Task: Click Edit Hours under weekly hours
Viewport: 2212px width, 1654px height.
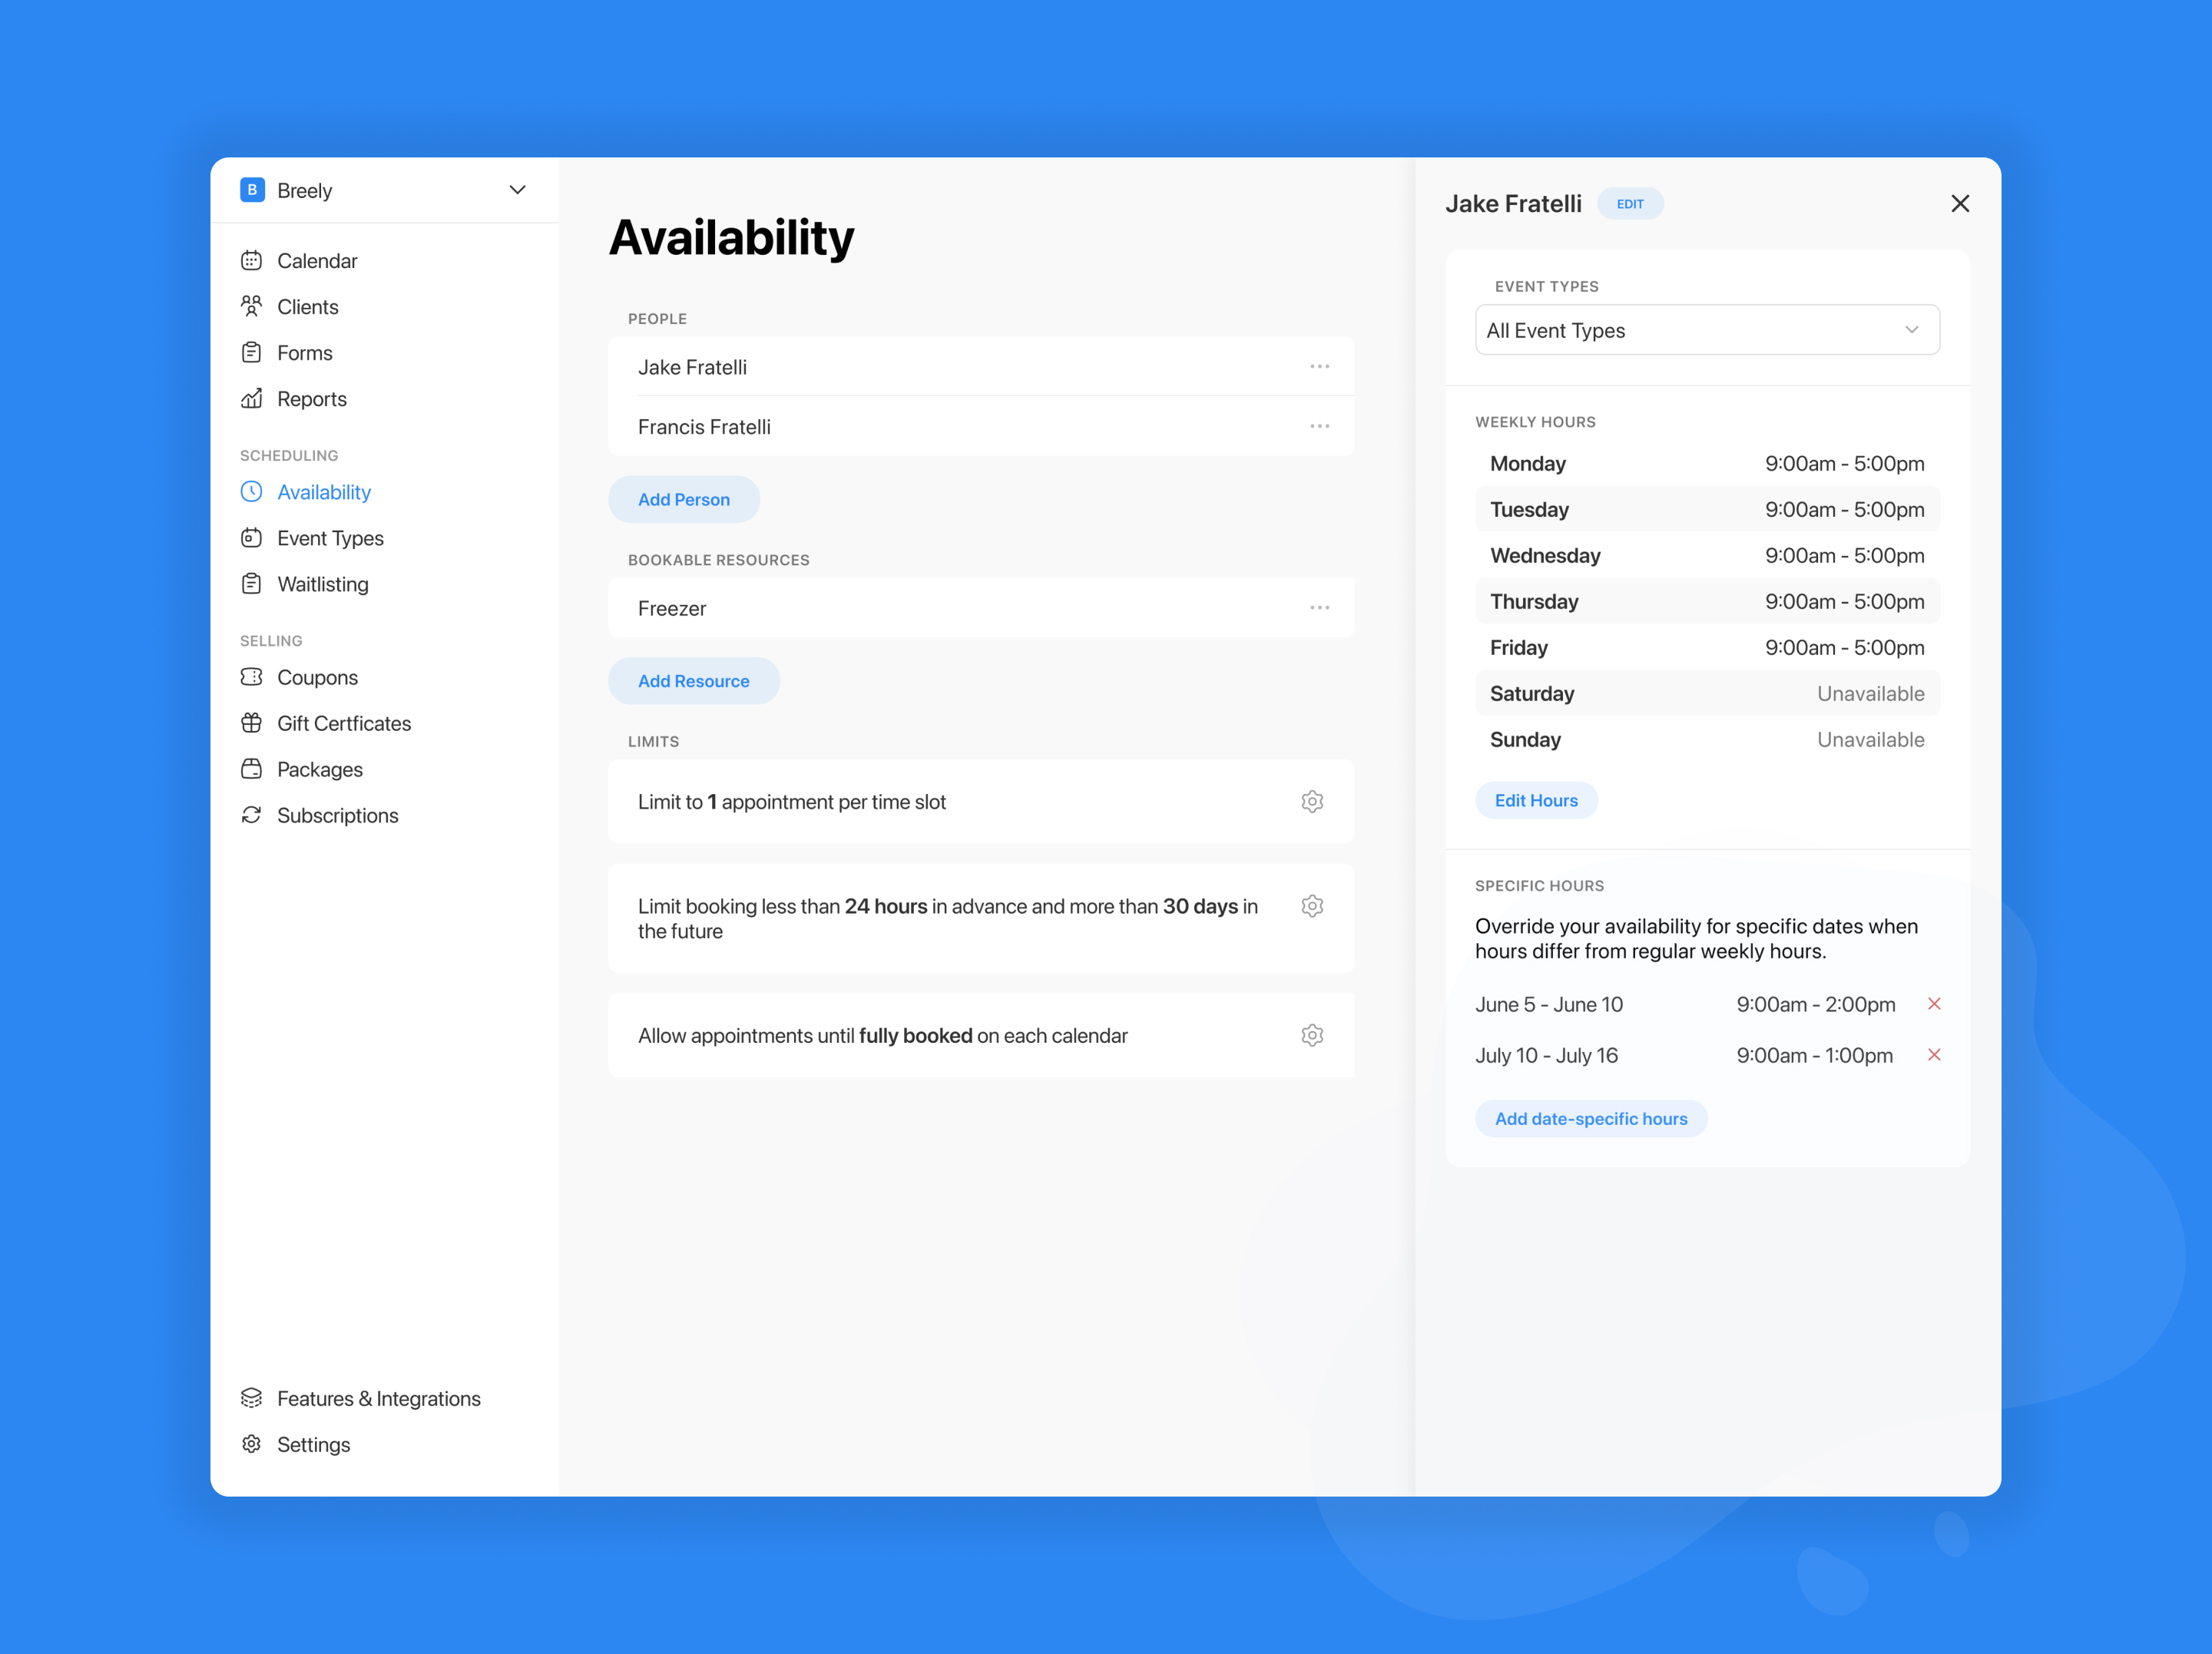Action: pyautogui.click(x=1536, y=800)
